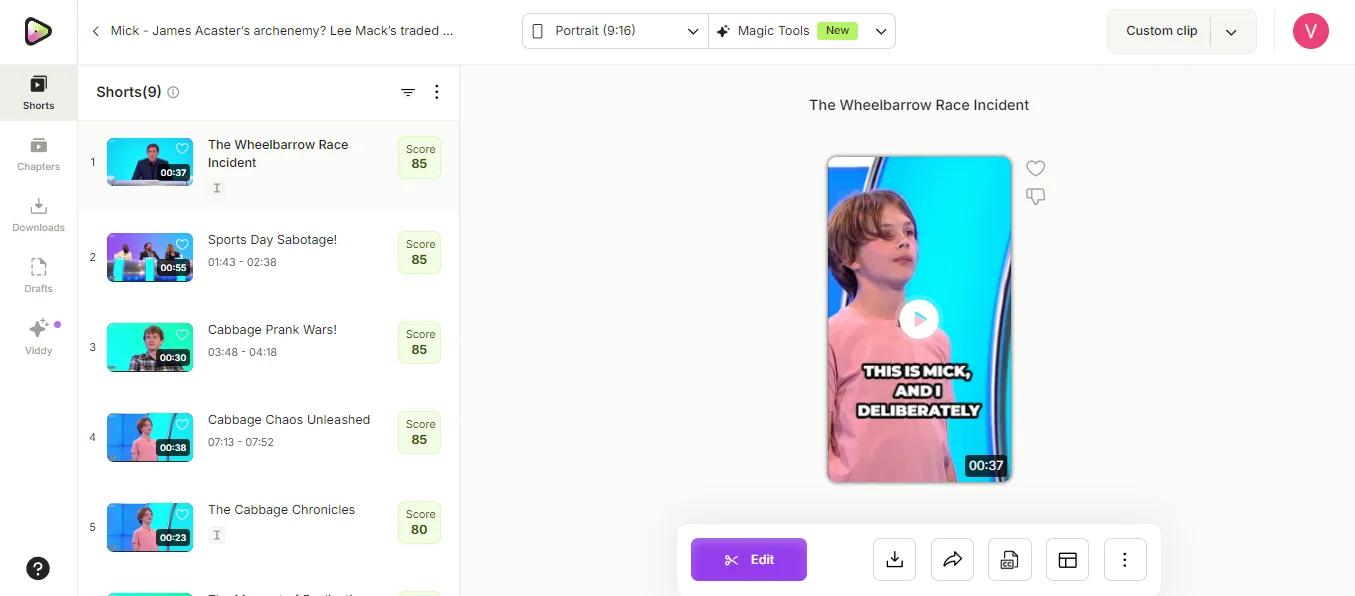The height and width of the screenshot is (596, 1355).
Task: Open the Chapters sidebar section
Action: point(38,154)
